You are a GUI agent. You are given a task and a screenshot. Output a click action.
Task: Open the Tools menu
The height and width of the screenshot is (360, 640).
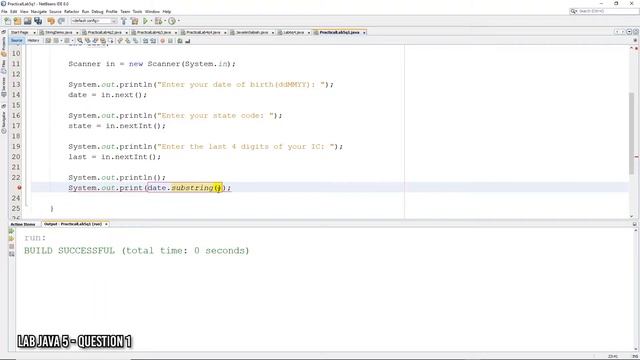tap(137, 11)
